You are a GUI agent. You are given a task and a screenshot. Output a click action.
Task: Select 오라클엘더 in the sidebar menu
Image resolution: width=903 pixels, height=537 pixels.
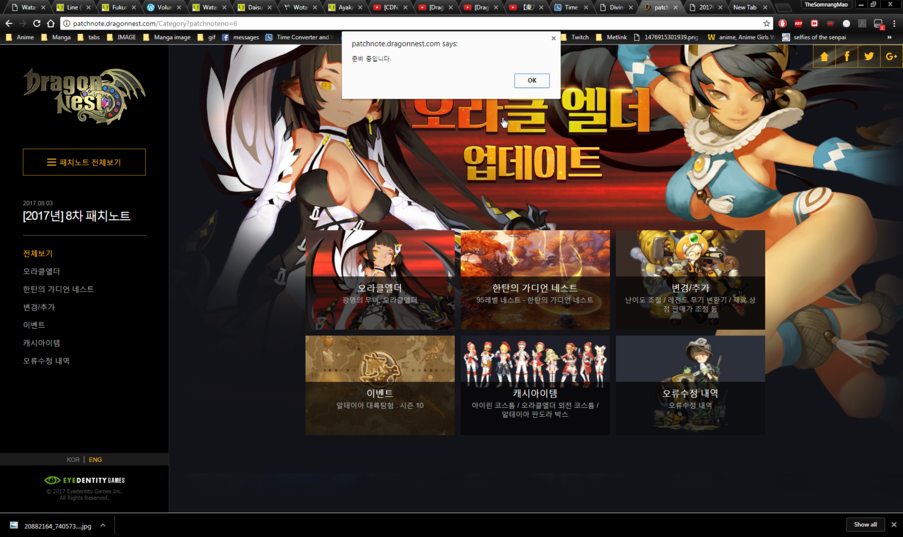(x=41, y=271)
